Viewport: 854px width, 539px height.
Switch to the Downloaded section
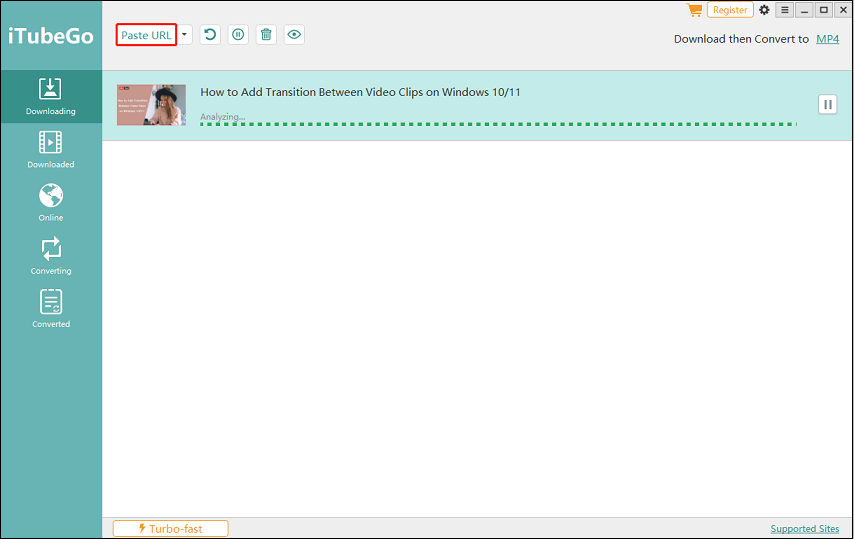(51, 150)
